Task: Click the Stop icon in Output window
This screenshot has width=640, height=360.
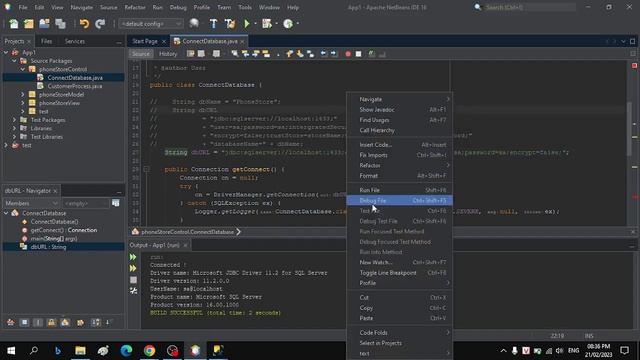Action: 133,280
